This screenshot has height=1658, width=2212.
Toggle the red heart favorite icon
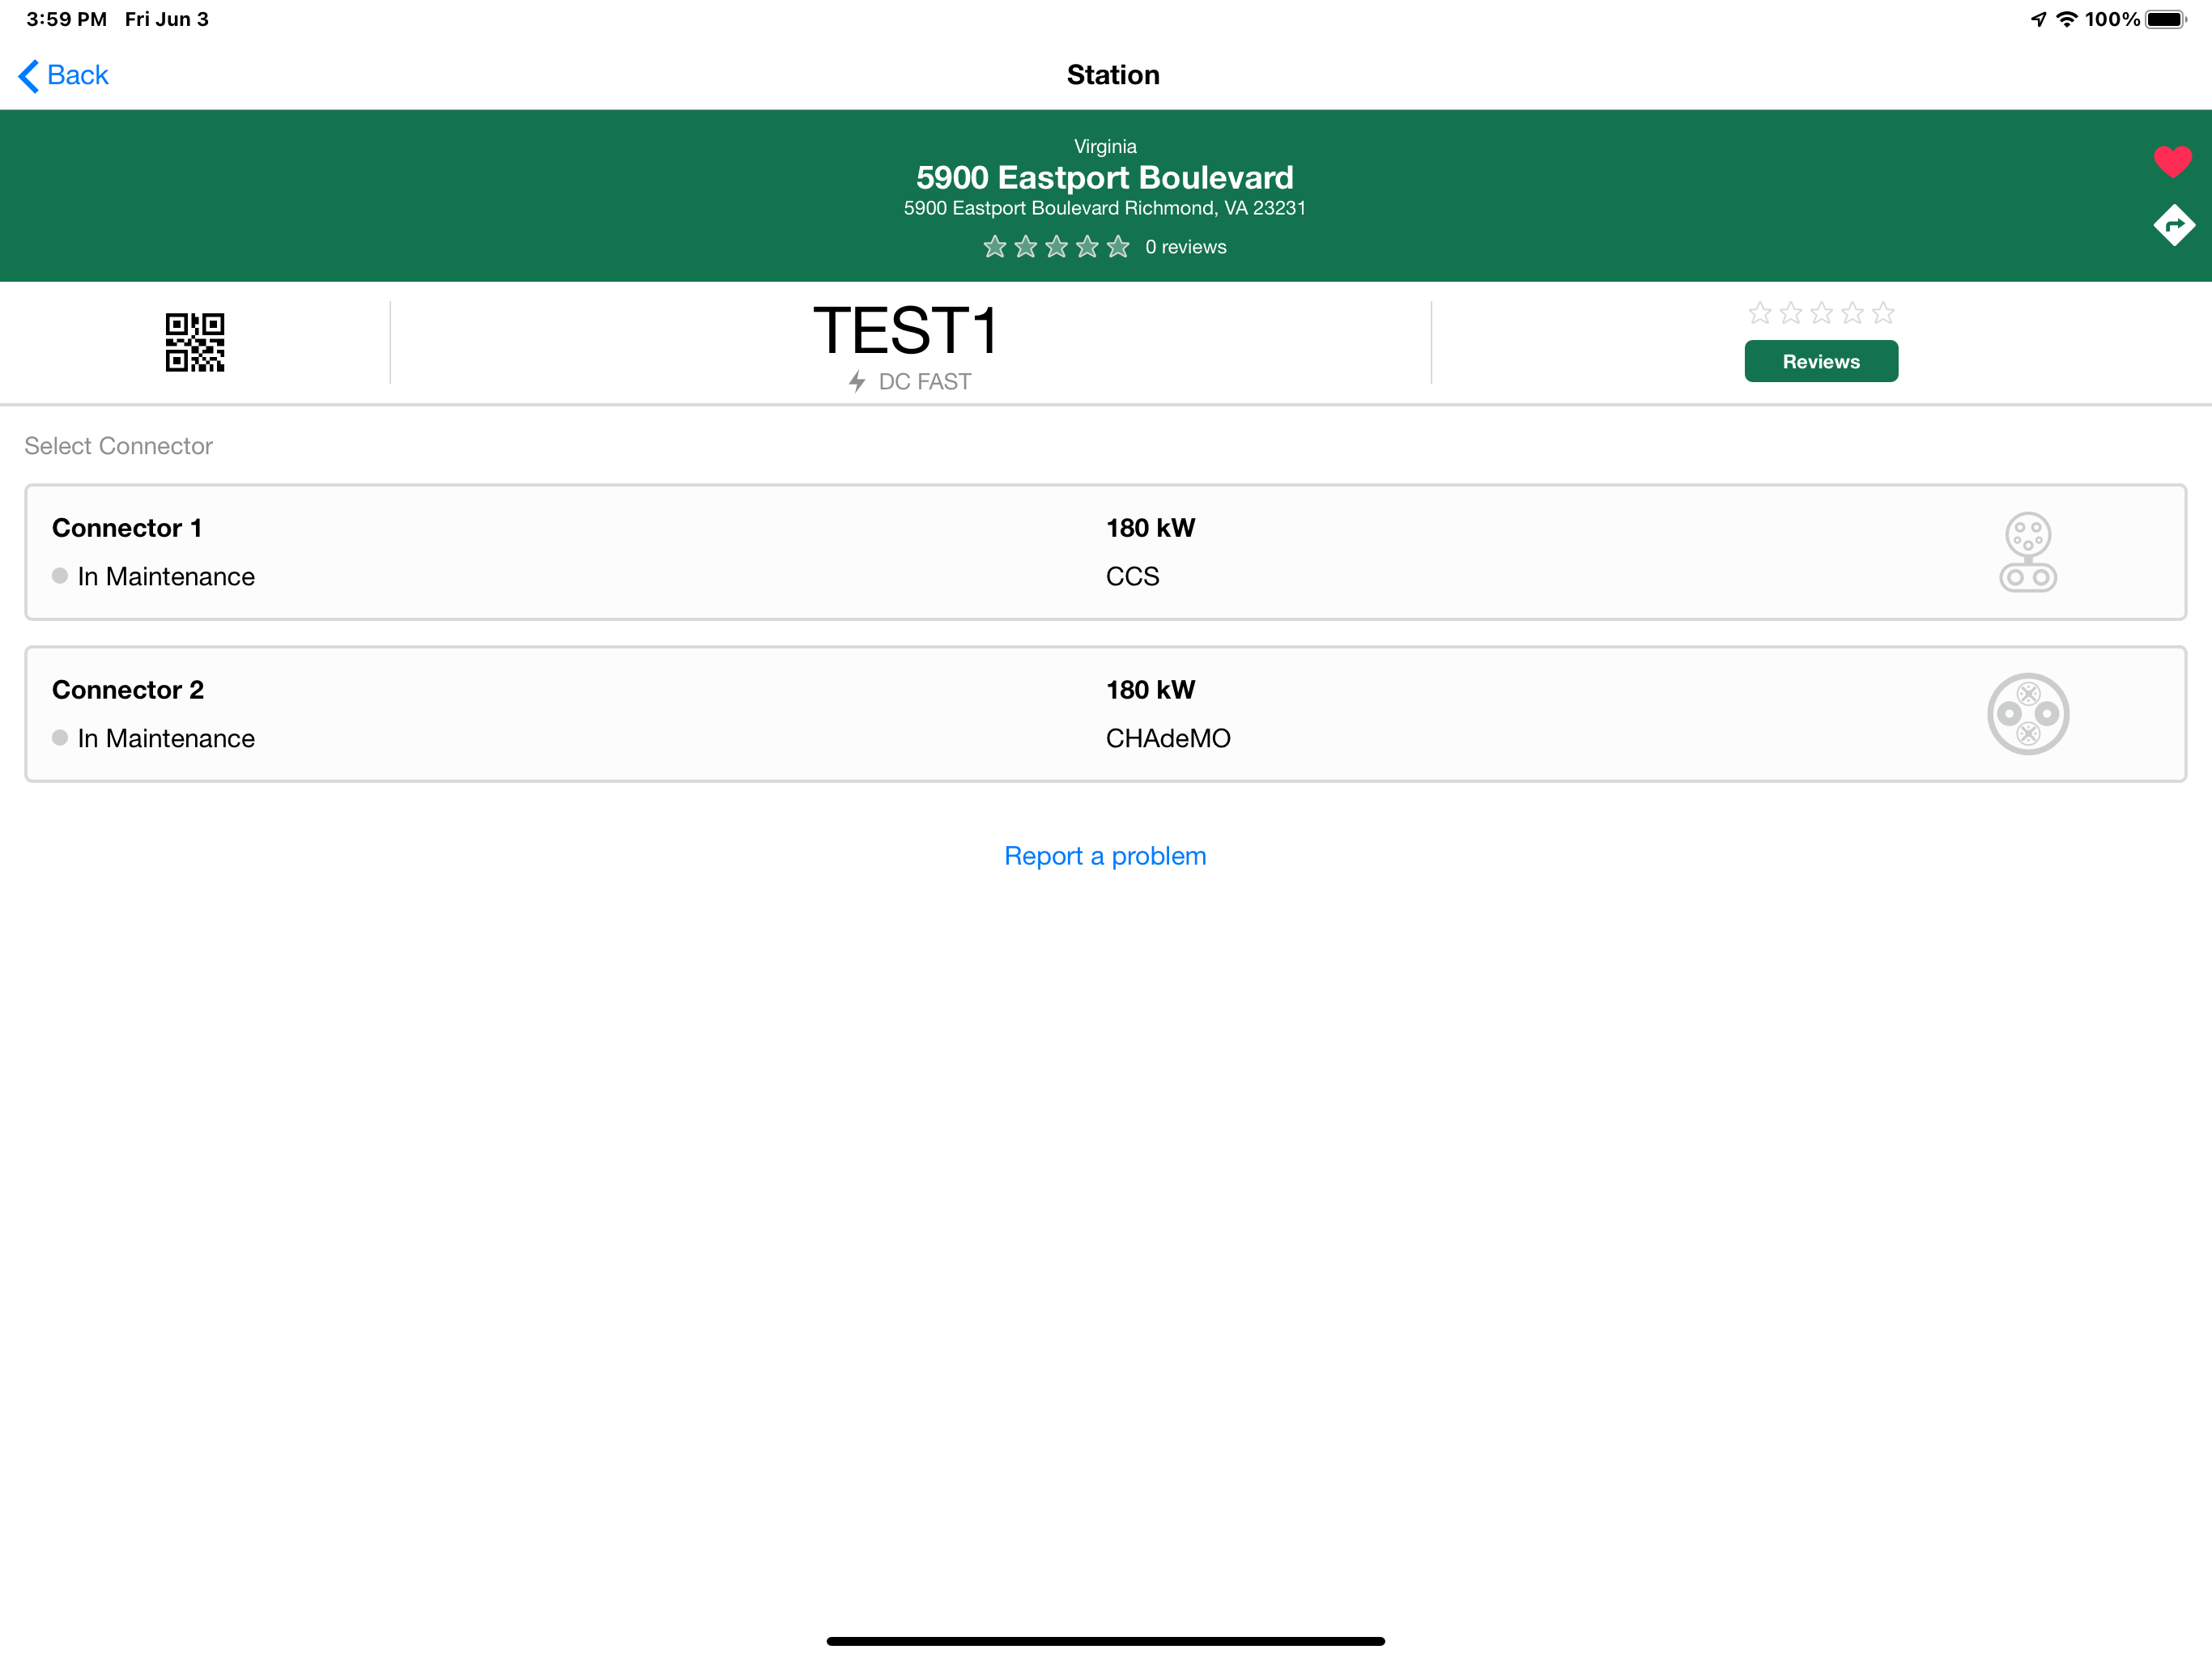2172,161
